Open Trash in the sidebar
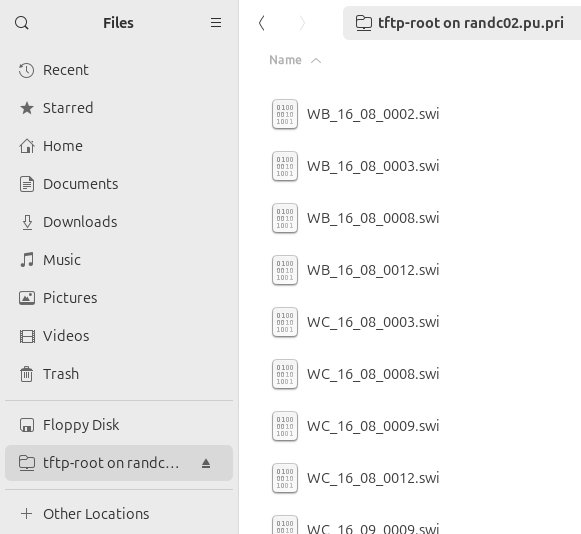The height and width of the screenshot is (534, 581). coord(119,374)
